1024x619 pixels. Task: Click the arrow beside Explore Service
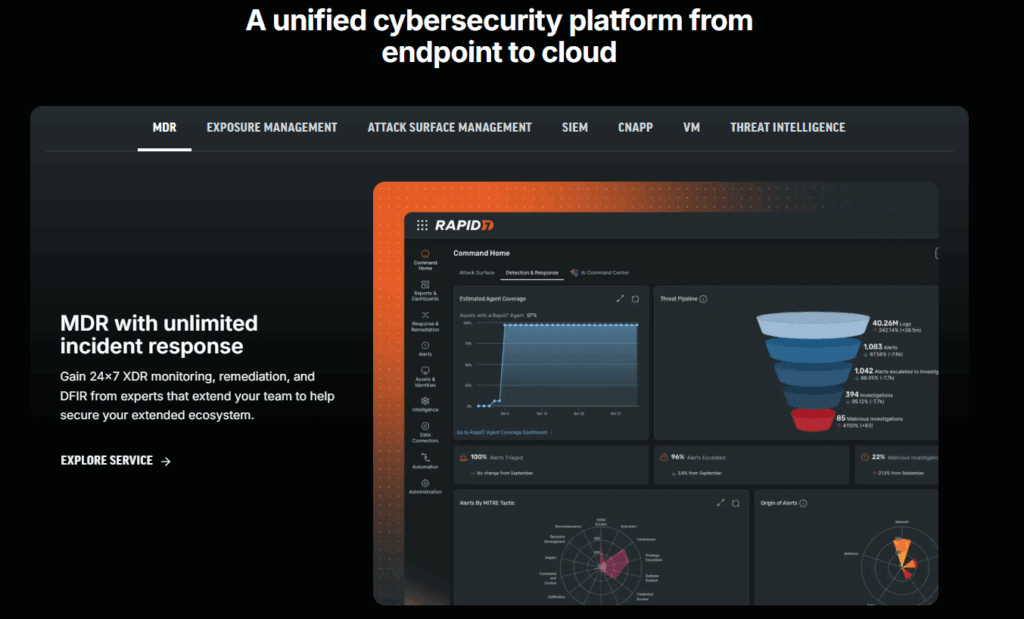166,461
